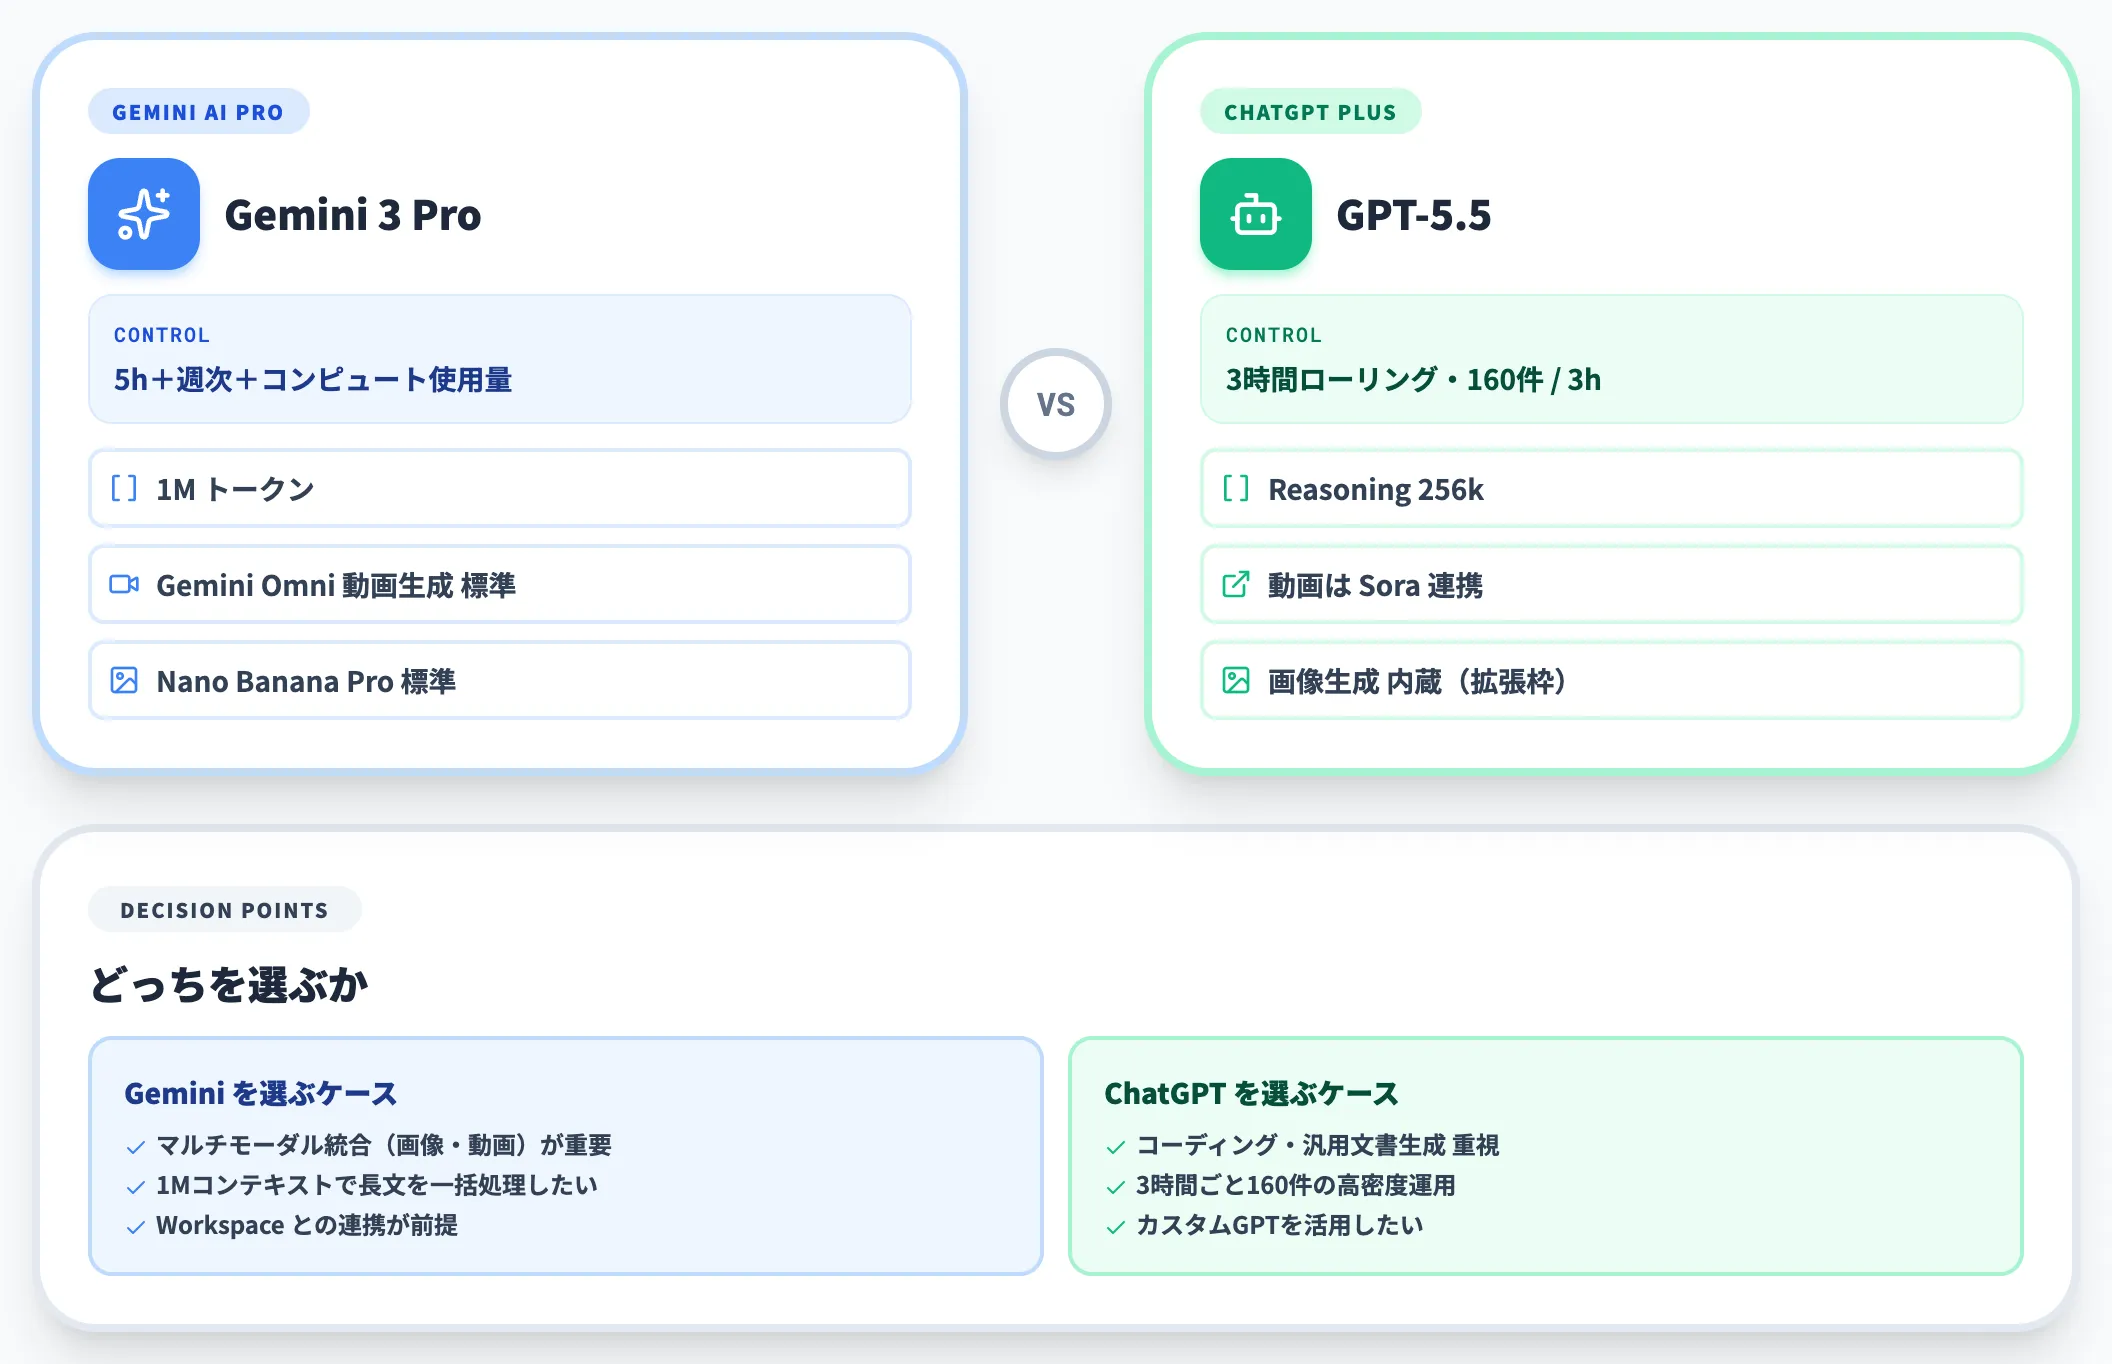Click the ChatGPT CONTROL label
This screenshot has width=2112, height=1364.
pyautogui.click(x=1274, y=335)
